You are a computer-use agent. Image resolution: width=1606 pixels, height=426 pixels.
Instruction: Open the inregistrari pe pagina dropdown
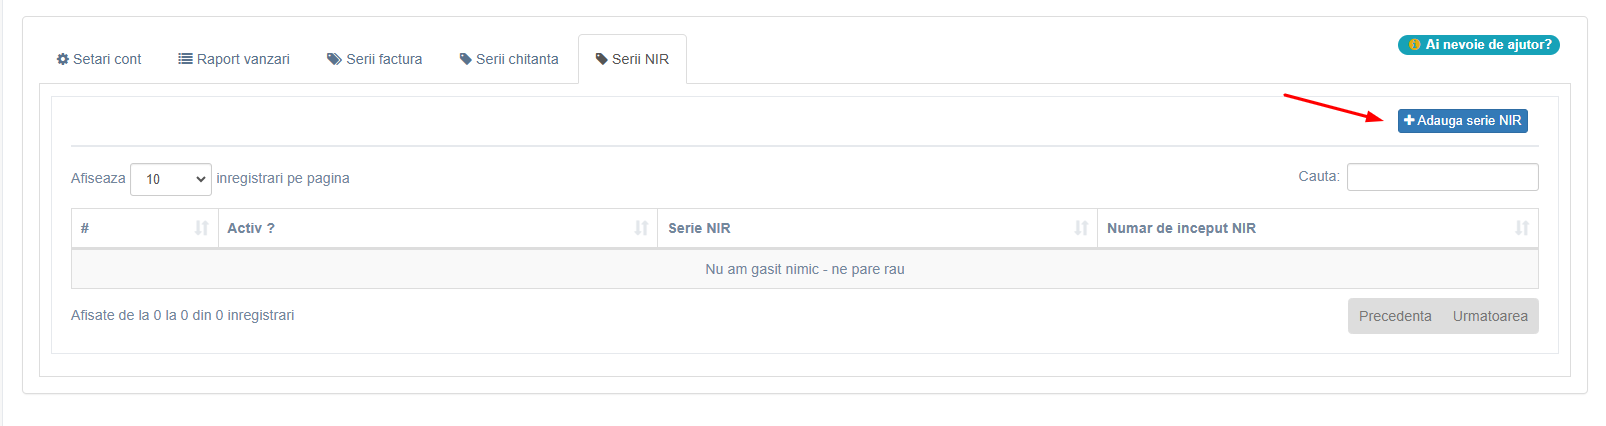pos(171,179)
